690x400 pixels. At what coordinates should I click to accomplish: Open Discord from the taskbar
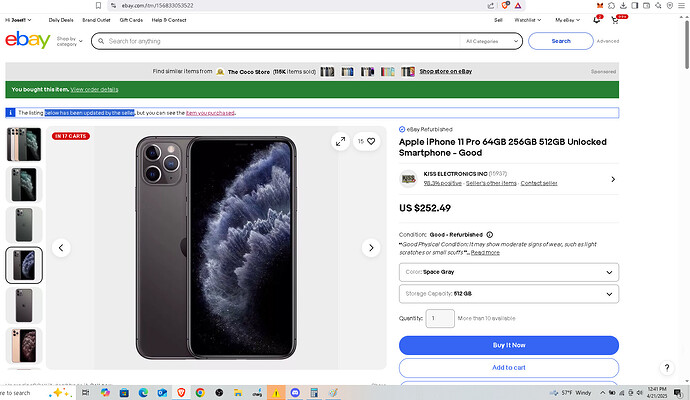(x=295, y=393)
